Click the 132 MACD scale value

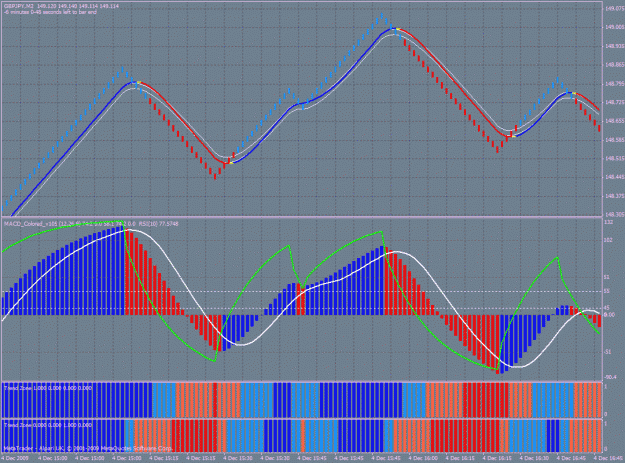pos(609,222)
